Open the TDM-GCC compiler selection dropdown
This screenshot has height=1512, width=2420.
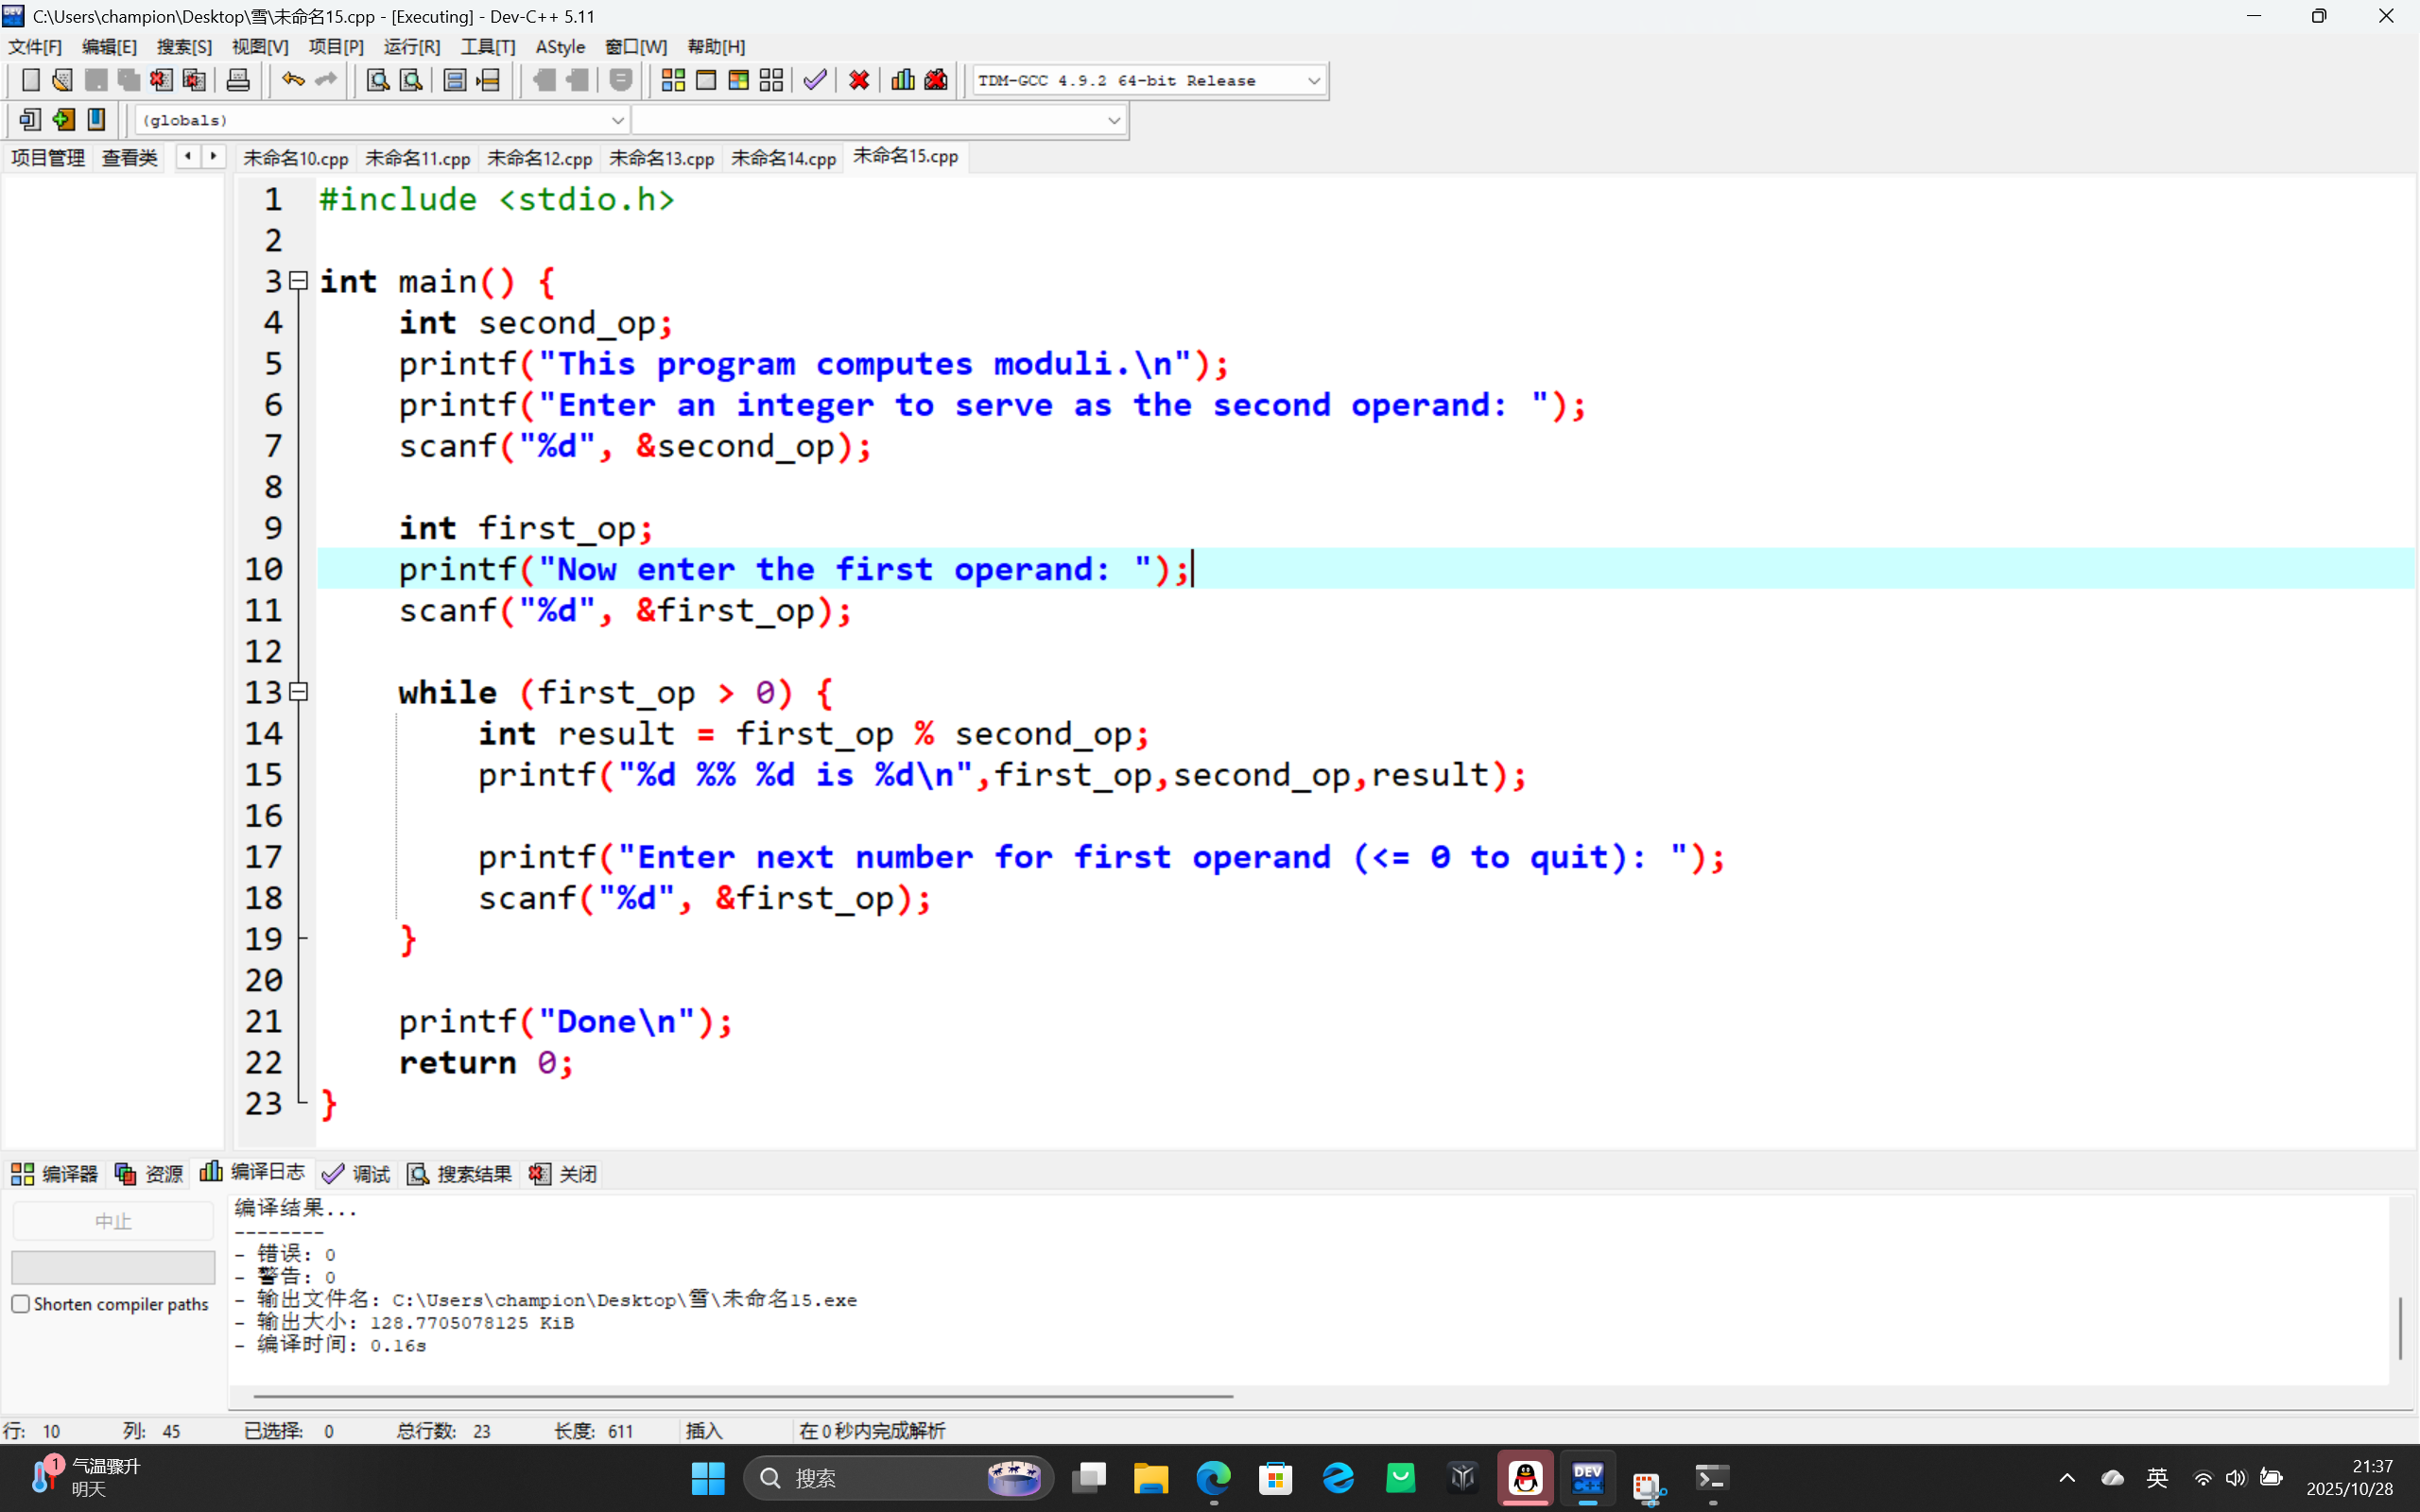point(1313,81)
